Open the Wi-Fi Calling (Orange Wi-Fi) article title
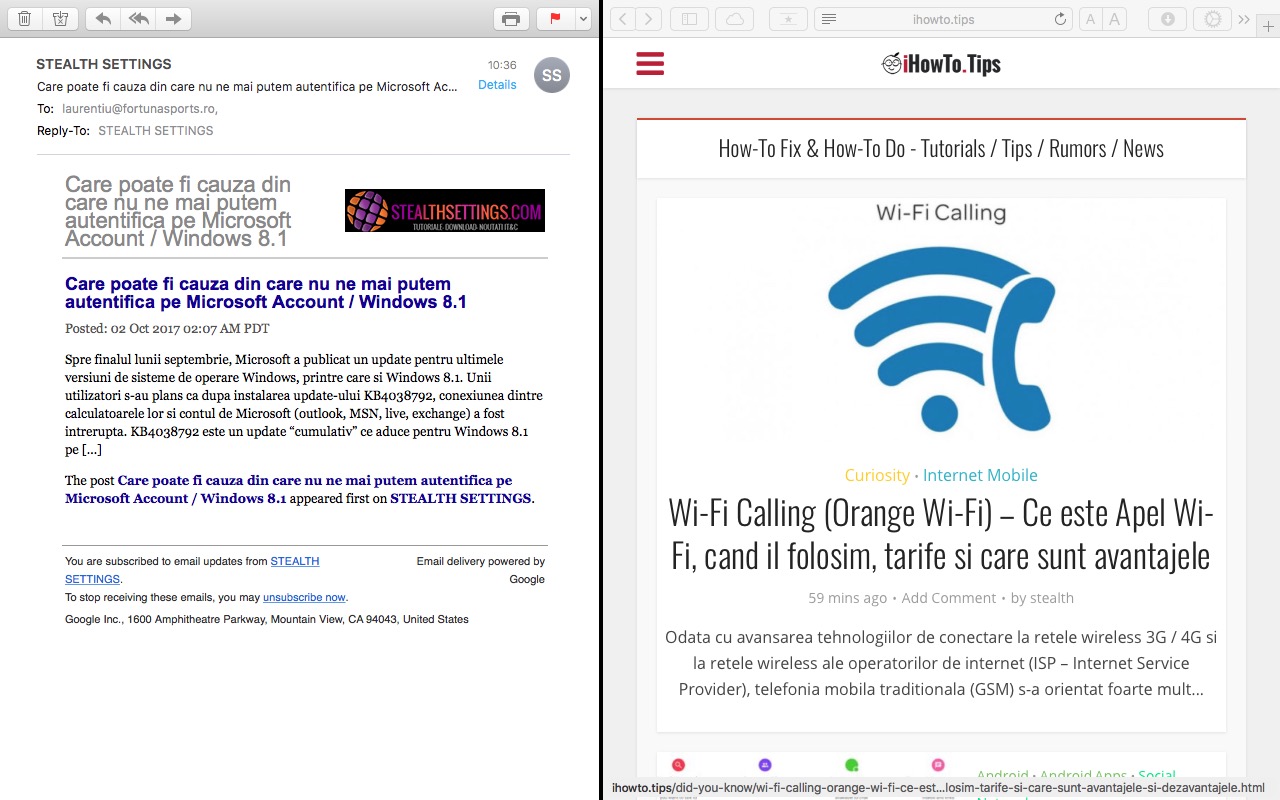 pos(941,534)
